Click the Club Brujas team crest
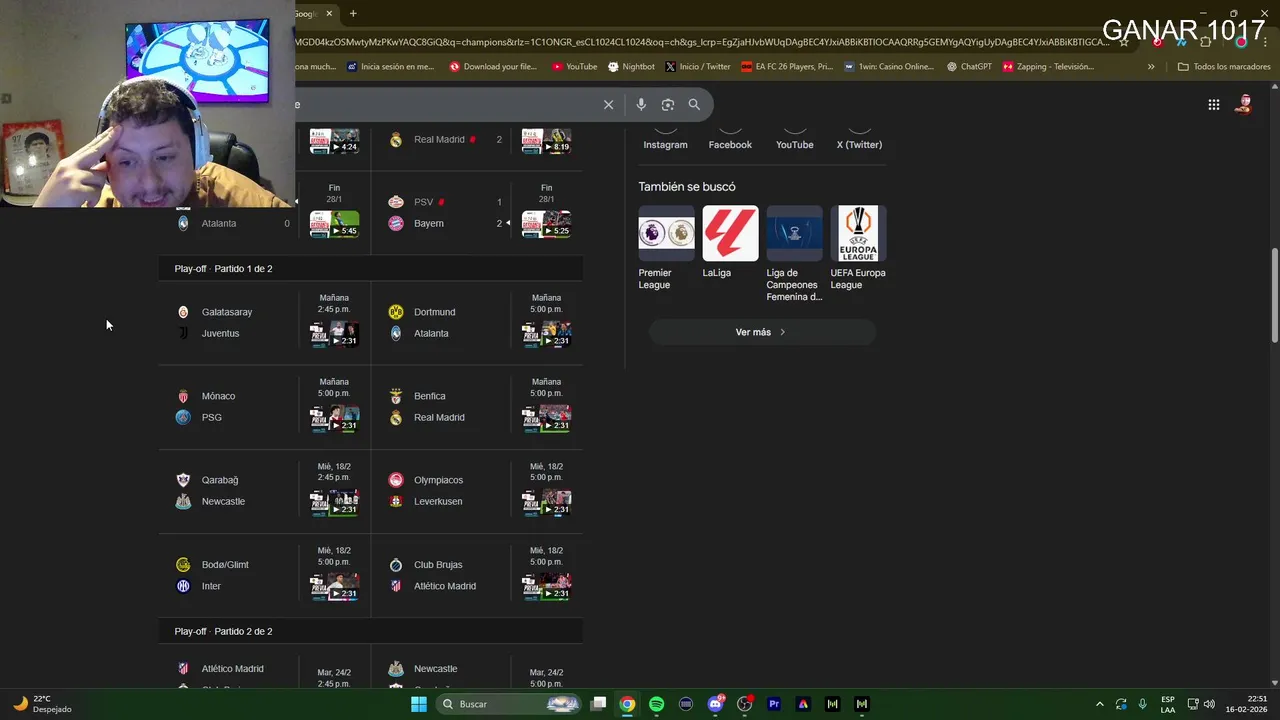The image size is (1280, 720). (x=396, y=565)
